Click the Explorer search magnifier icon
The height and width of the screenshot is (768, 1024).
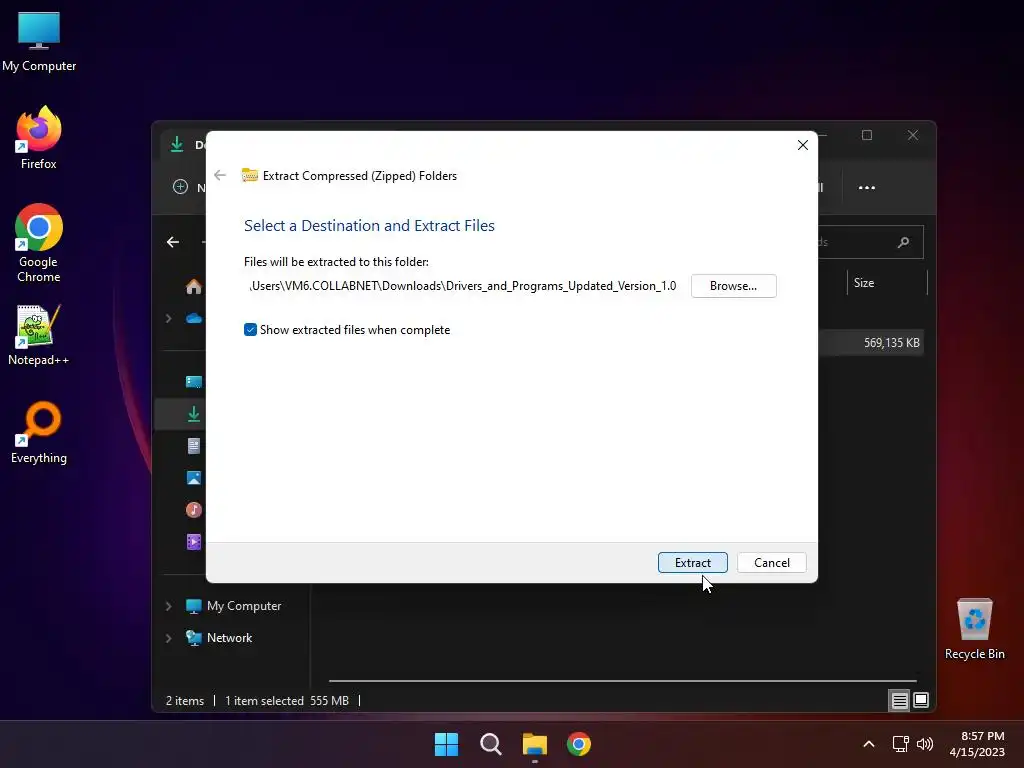point(904,242)
